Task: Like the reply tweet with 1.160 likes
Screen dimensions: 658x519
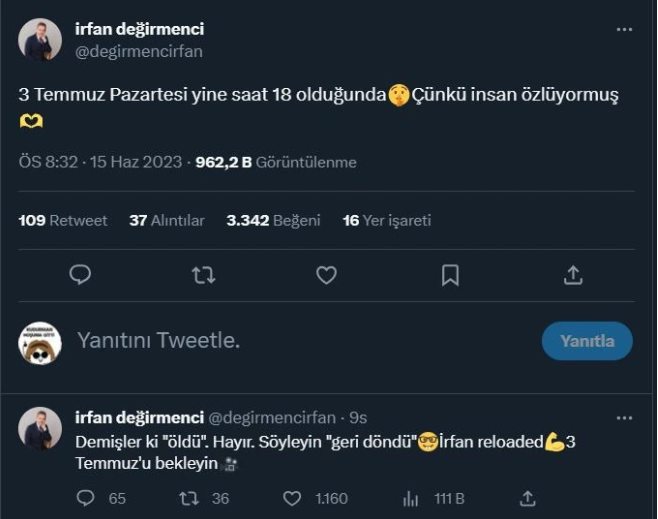Action: click(x=292, y=498)
